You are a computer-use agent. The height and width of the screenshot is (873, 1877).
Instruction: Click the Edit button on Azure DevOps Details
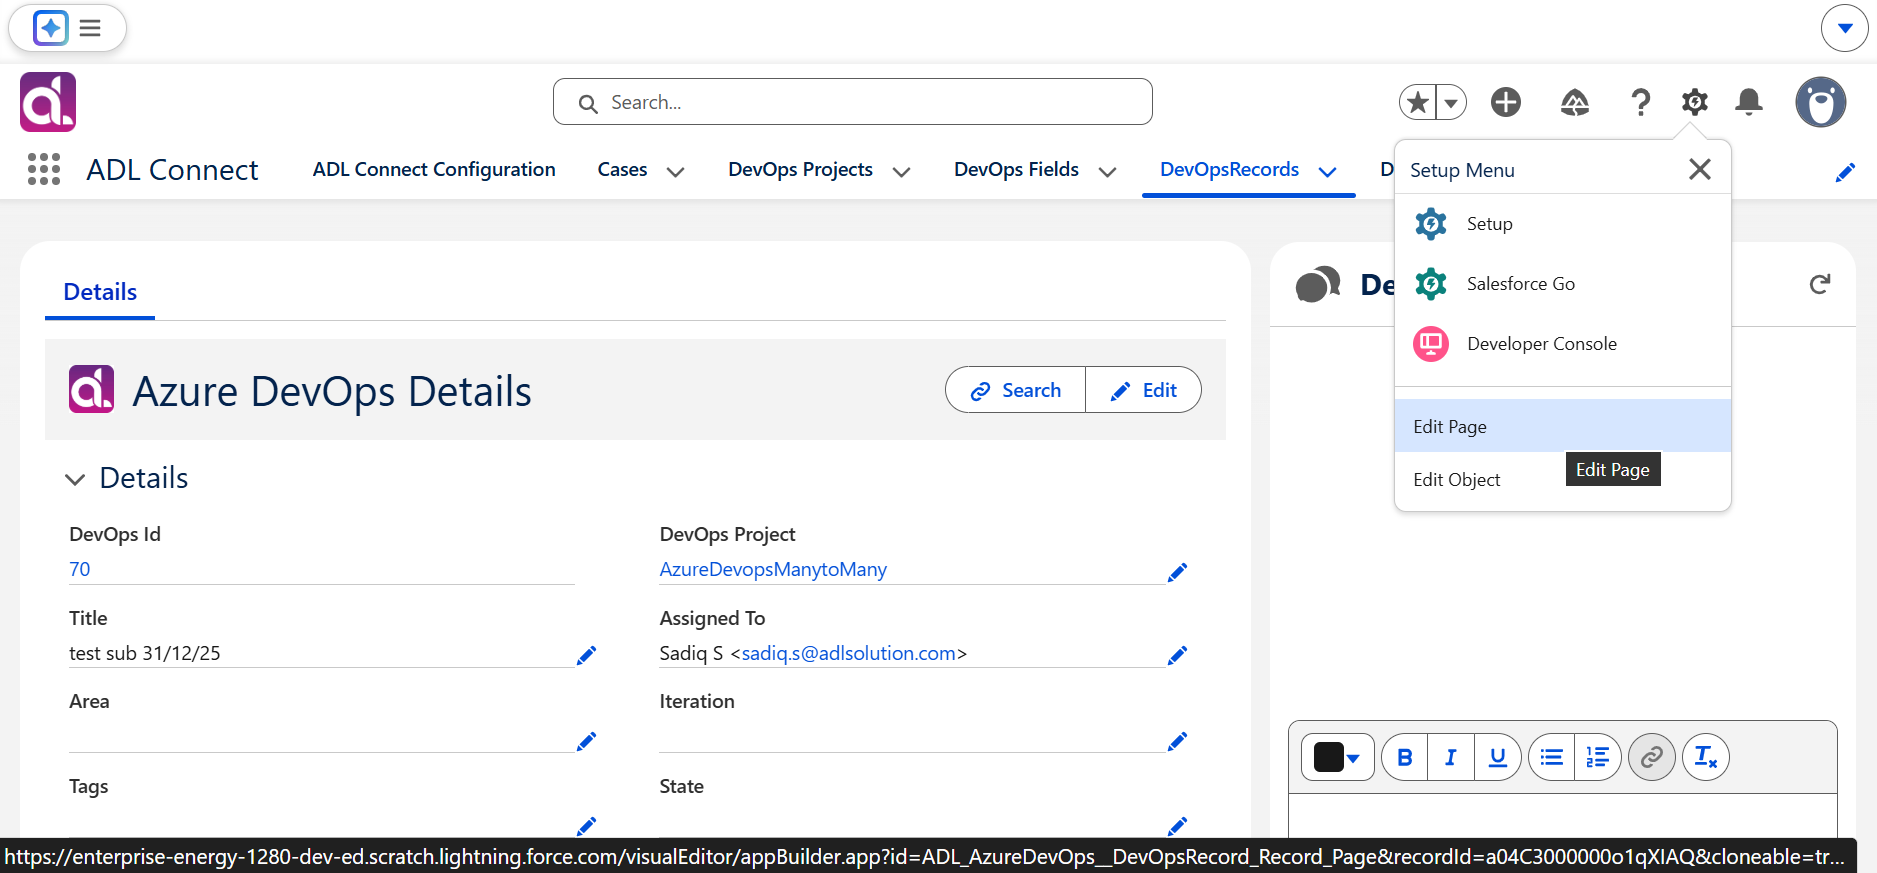(1143, 390)
